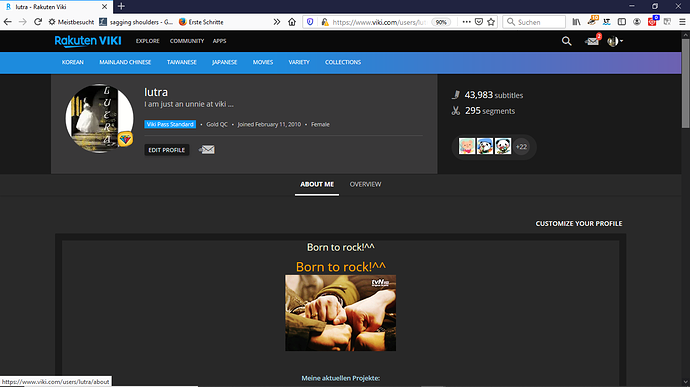Open the extension icon with orange 10 badge

pos(592,21)
